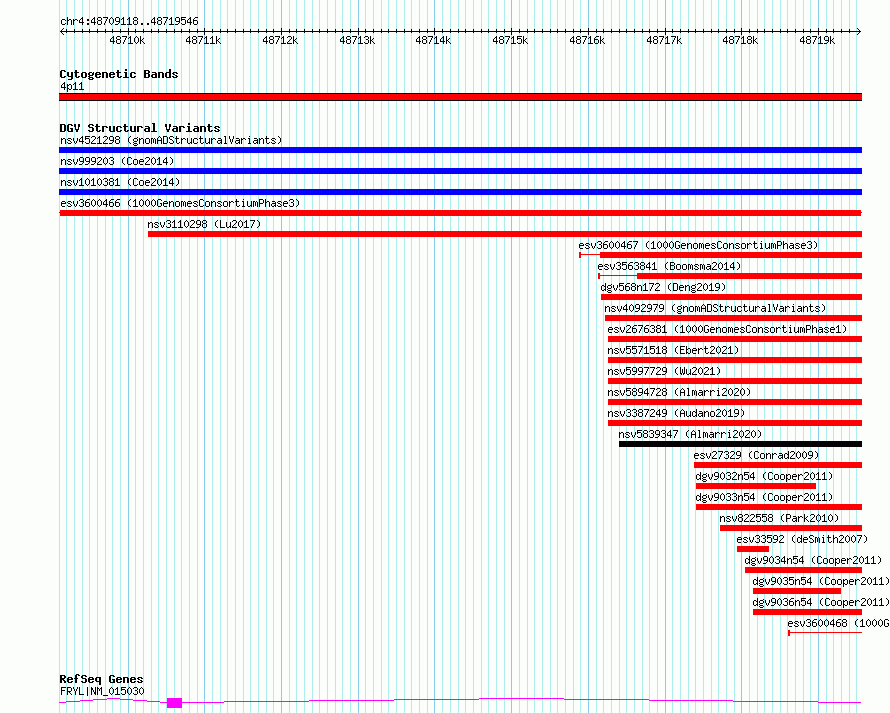Screen dimensions: 890x713
Task: Select the nsv3110298 (Lu2017) variant label
Action: [x=204, y=224]
